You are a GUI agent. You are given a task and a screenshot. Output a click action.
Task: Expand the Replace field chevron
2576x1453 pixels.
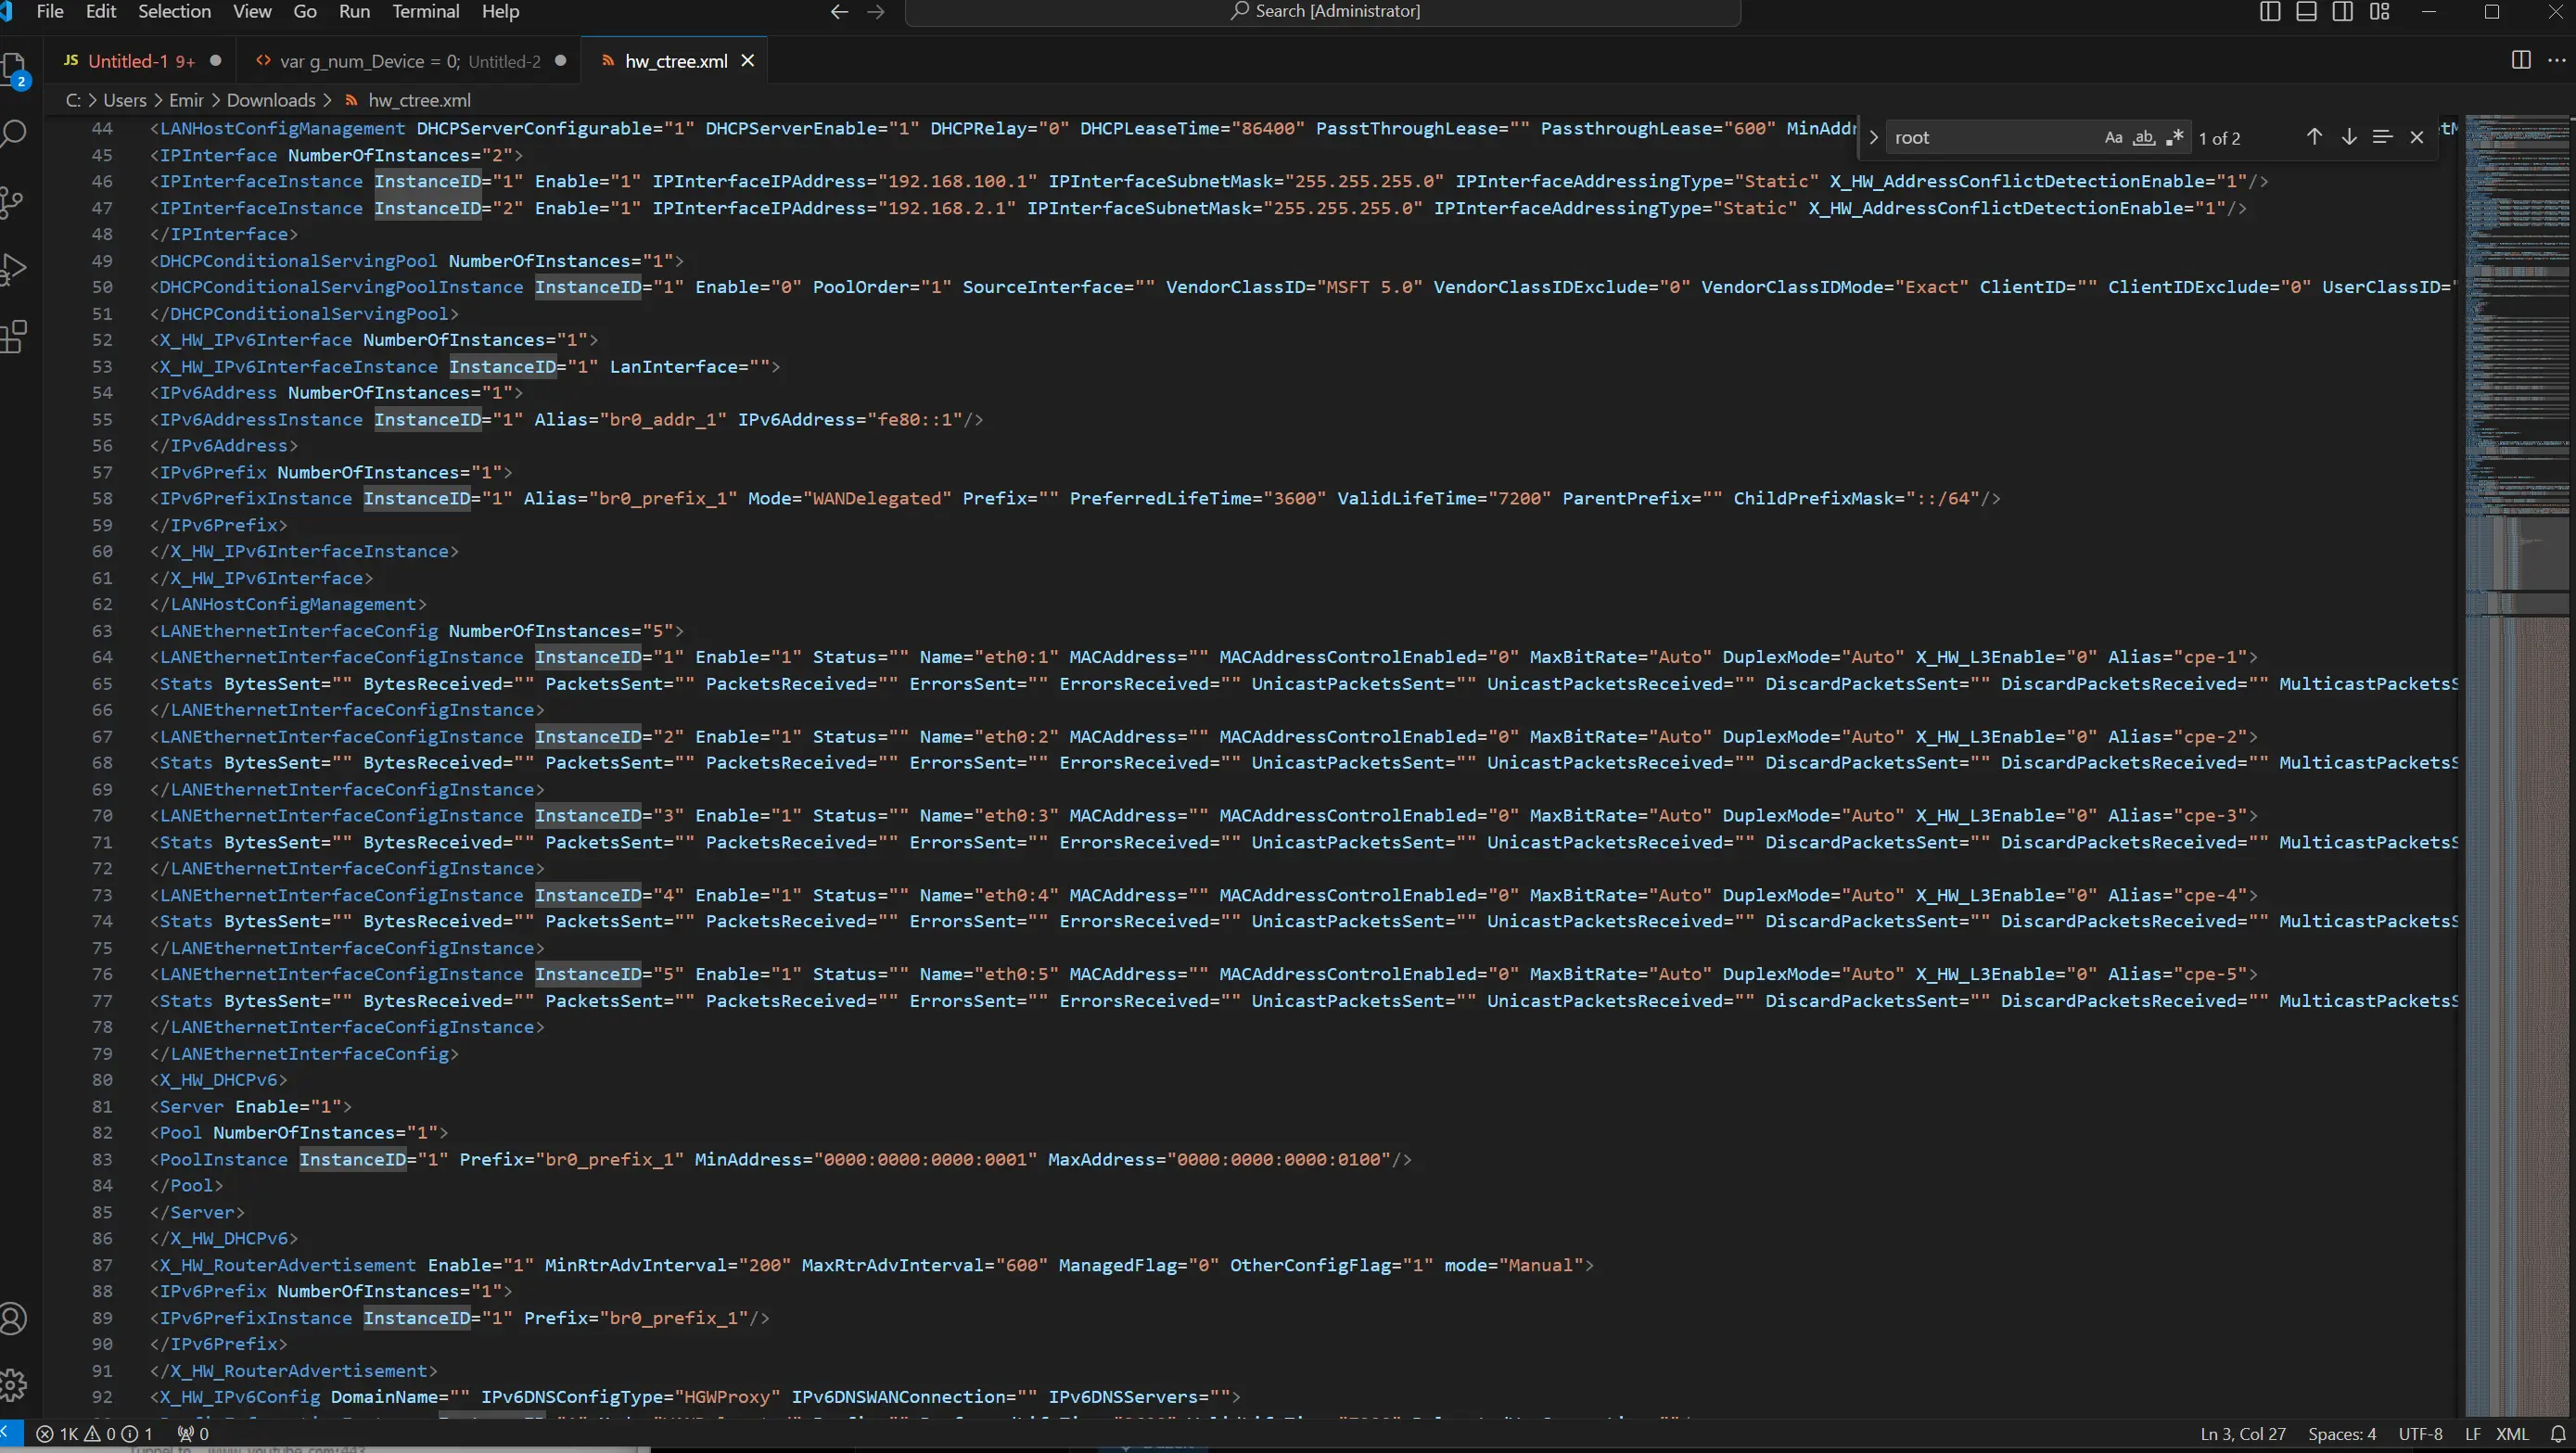[x=1873, y=138]
